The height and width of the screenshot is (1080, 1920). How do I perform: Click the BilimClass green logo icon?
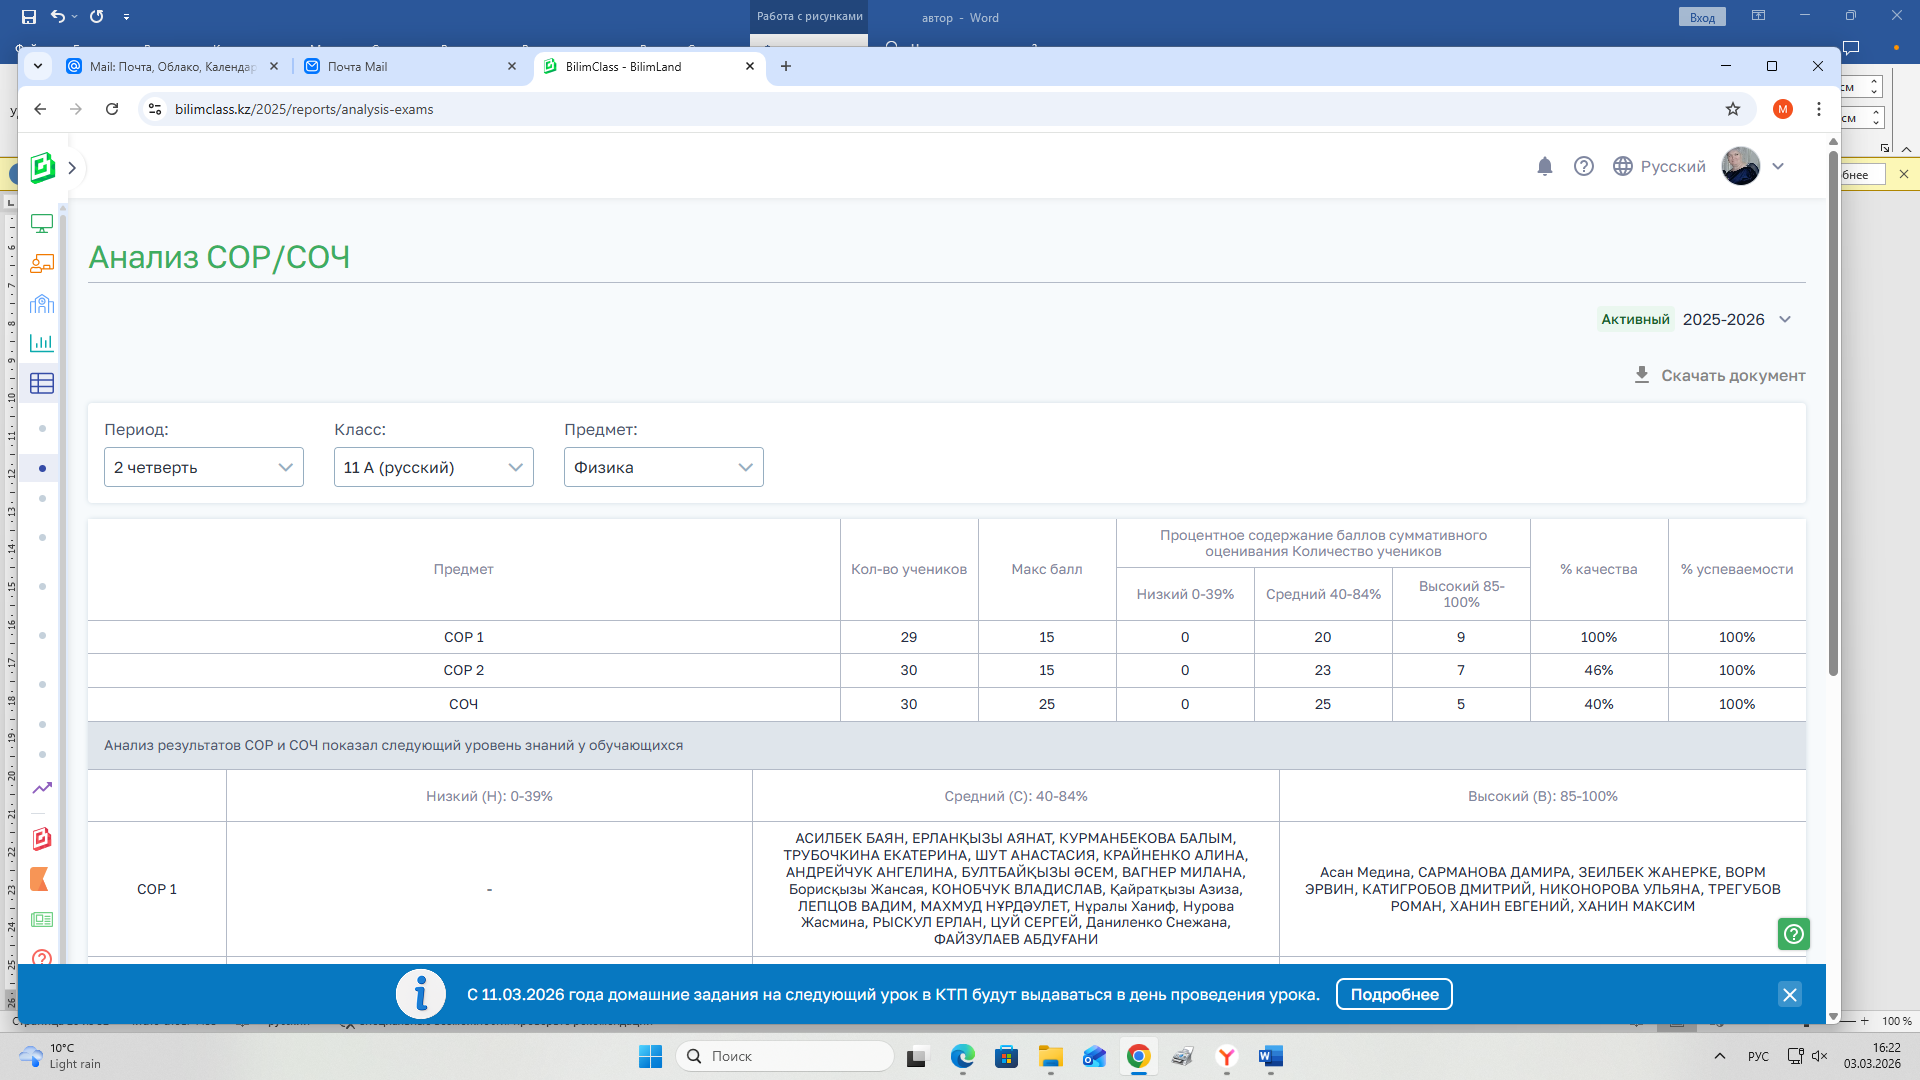point(42,168)
